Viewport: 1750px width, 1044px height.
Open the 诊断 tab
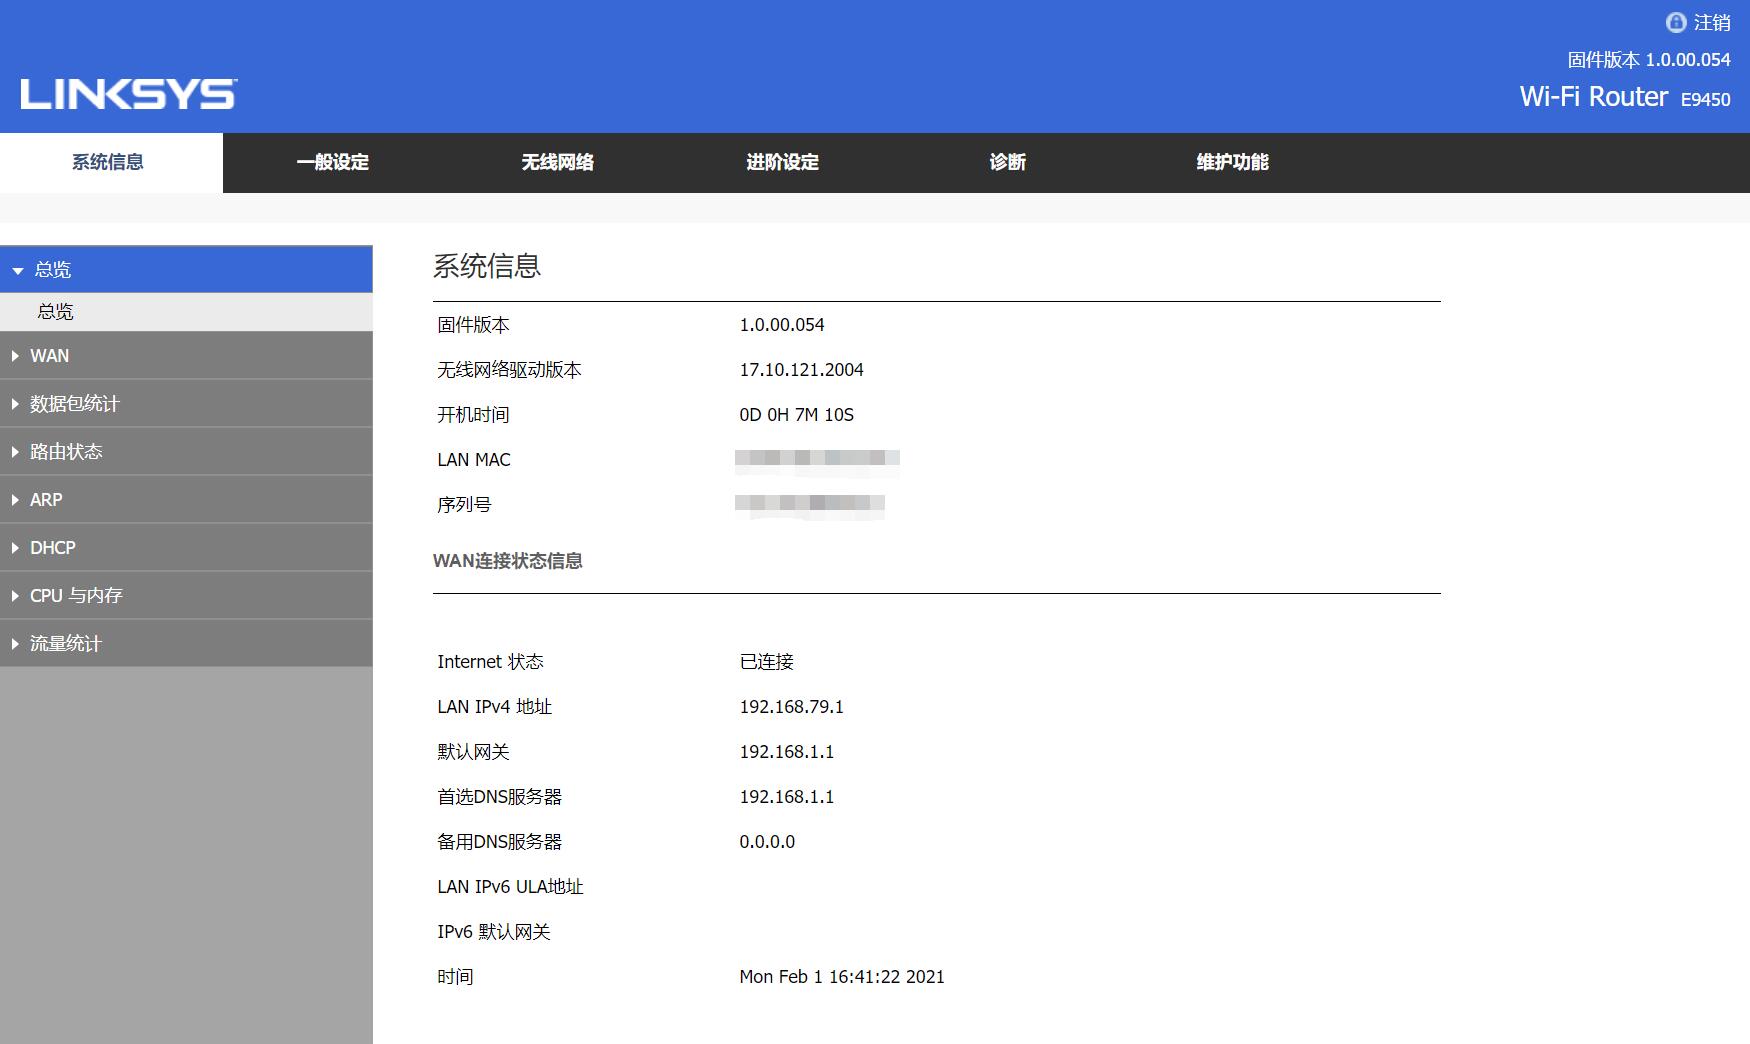(x=1007, y=162)
